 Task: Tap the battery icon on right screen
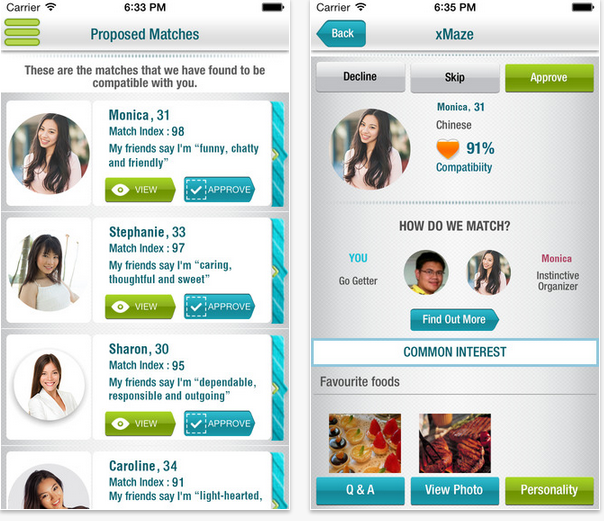[x=583, y=7]
